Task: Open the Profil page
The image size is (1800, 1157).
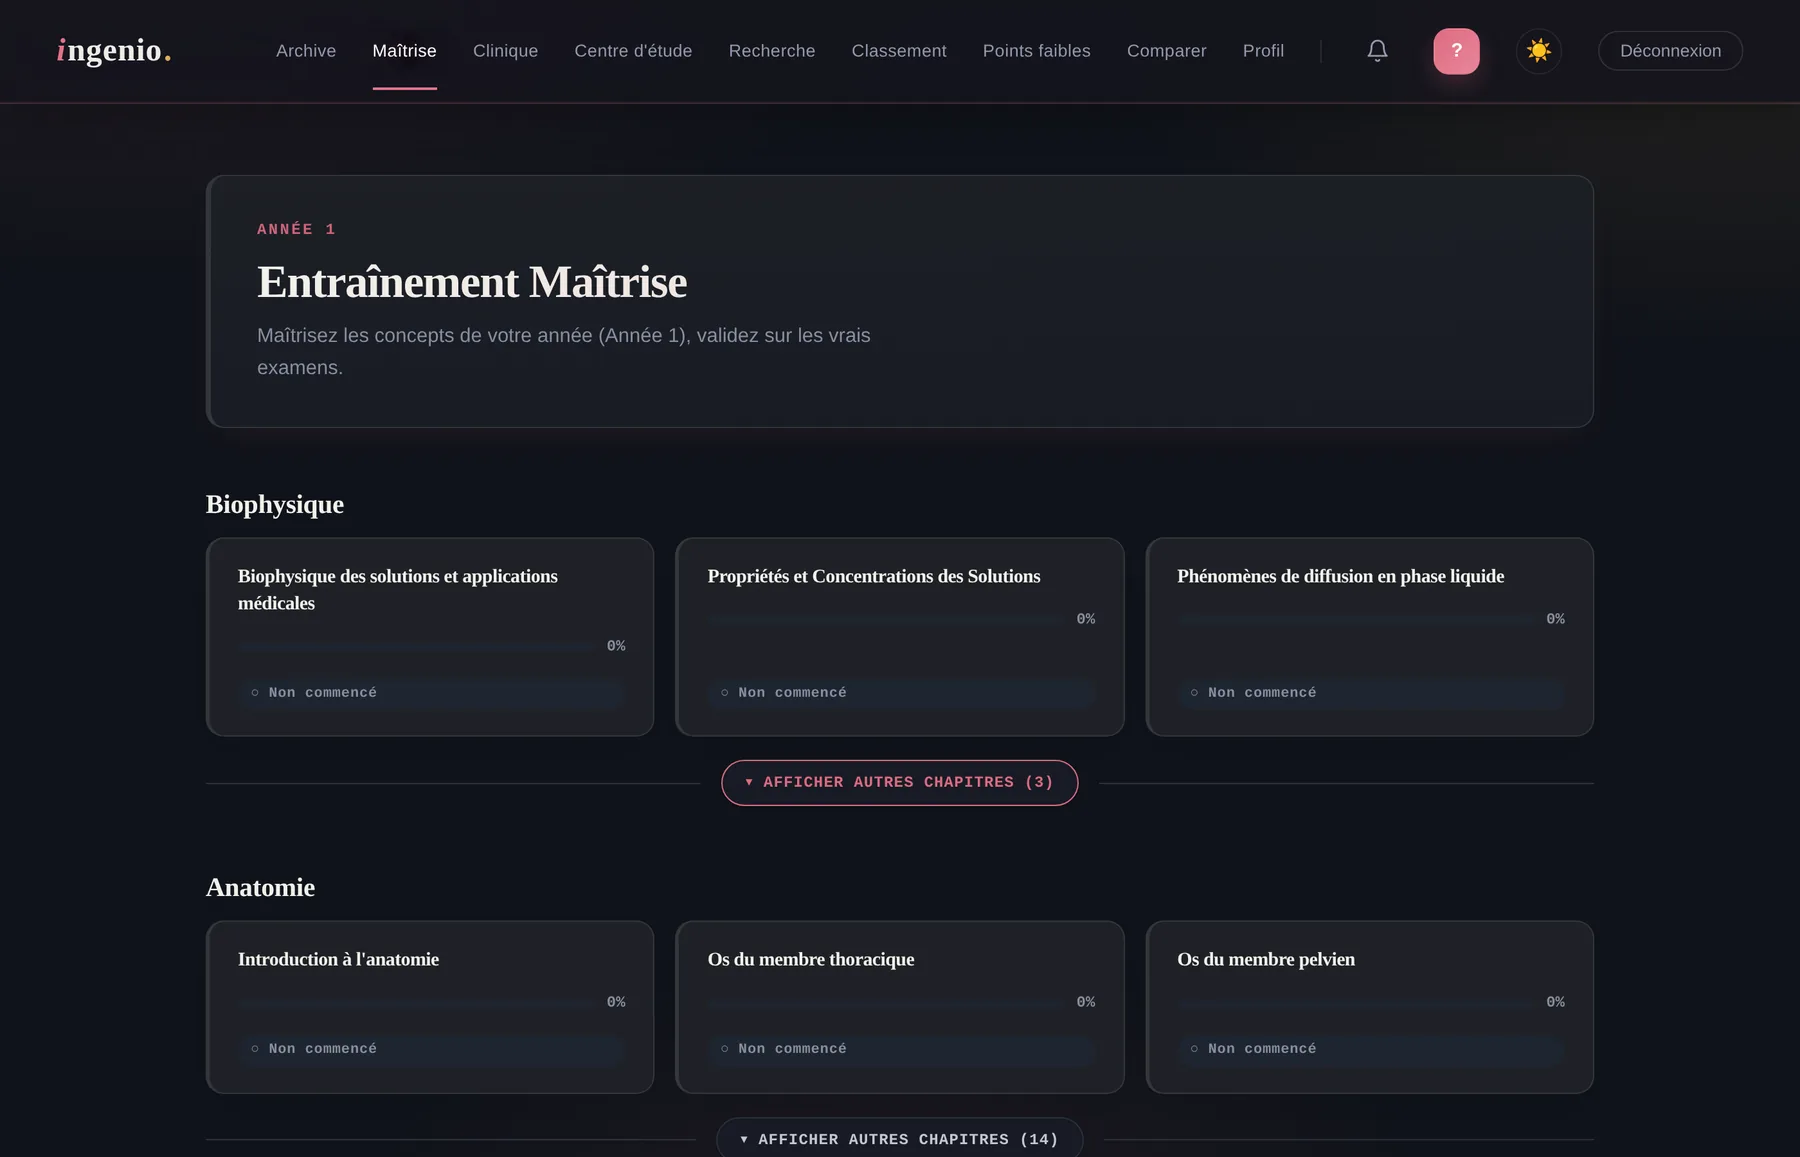Action: (x=1263, y=51)
